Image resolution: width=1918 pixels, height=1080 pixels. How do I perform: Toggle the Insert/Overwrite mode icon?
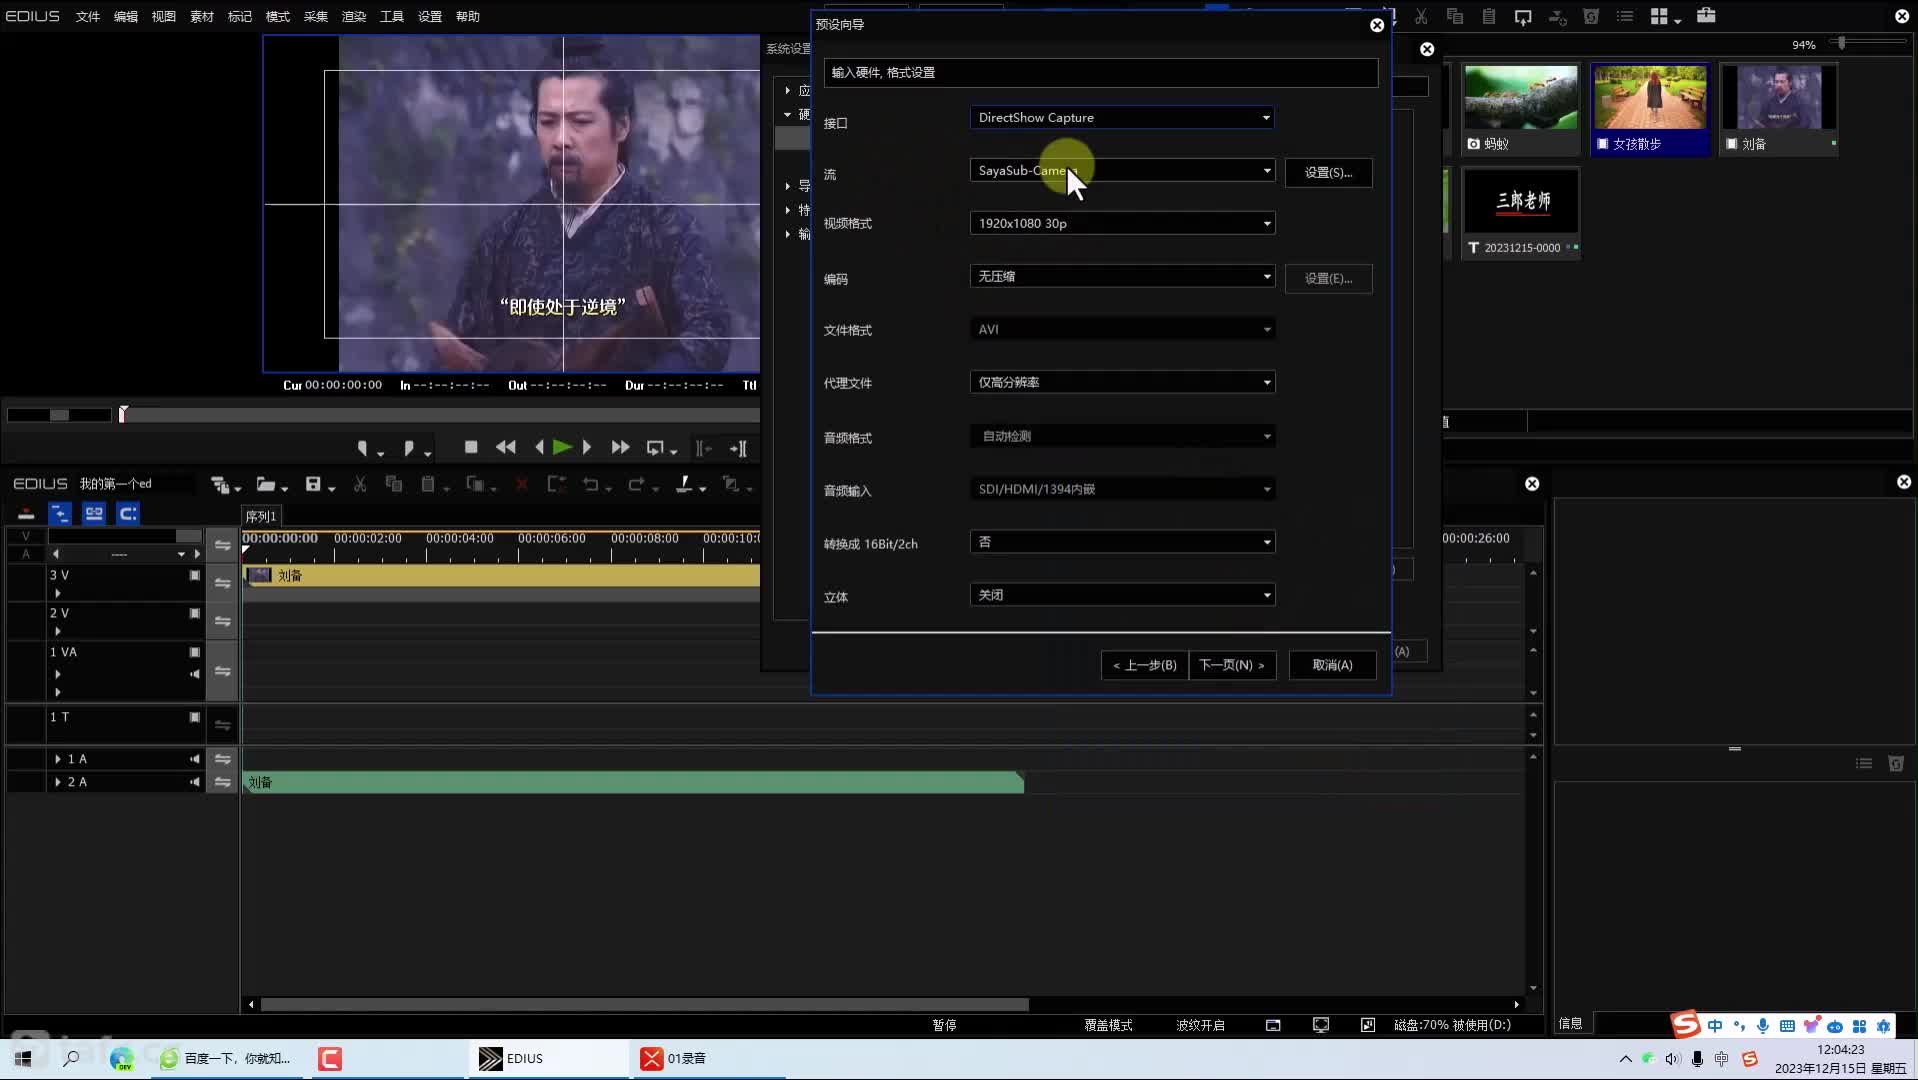[26, 514]
